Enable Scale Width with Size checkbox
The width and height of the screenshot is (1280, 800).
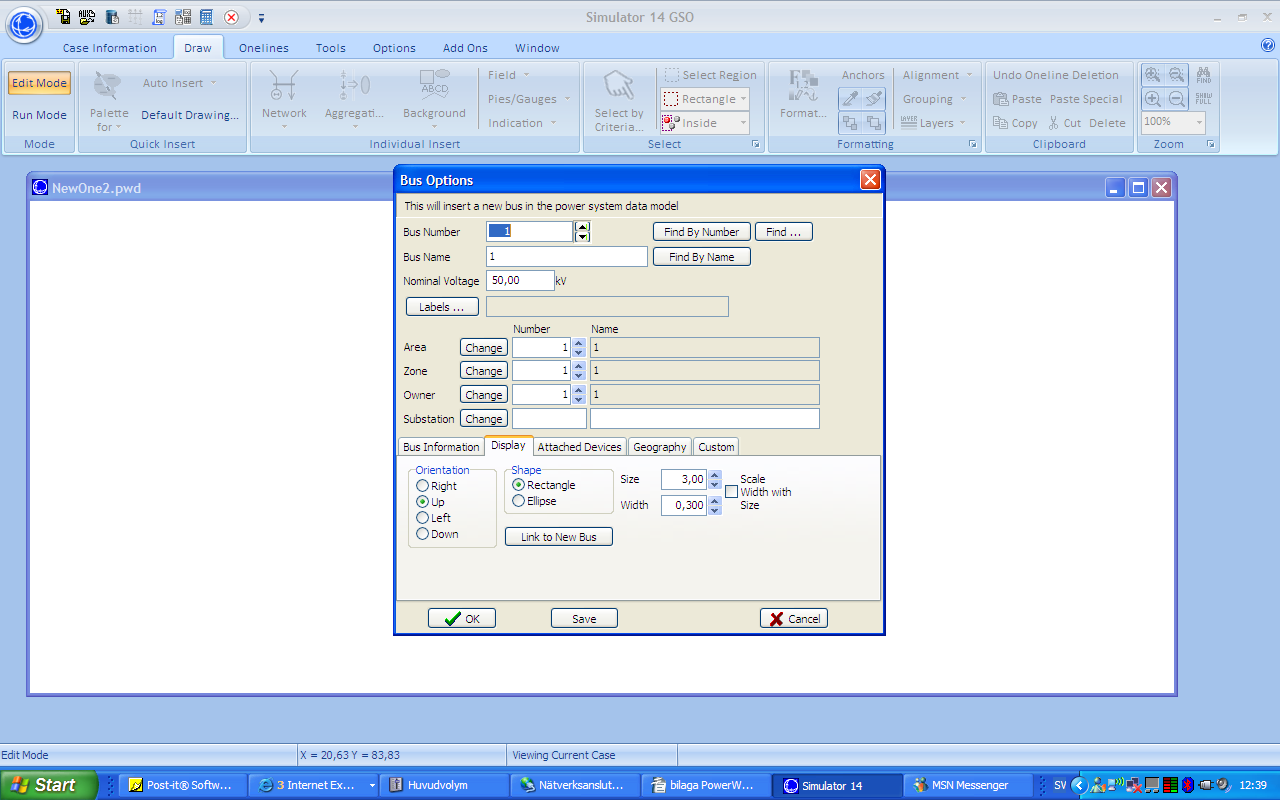pos(731,492)
